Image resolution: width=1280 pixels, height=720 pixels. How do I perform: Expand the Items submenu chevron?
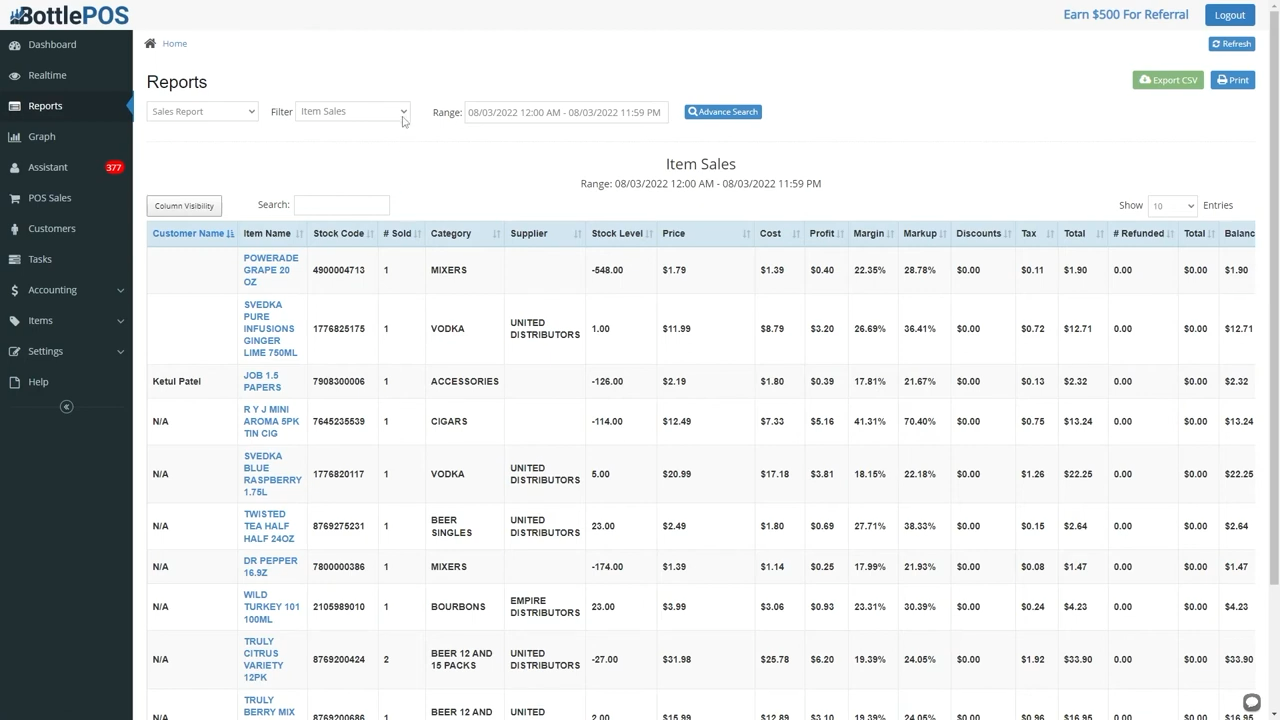[x=120, y=321]
